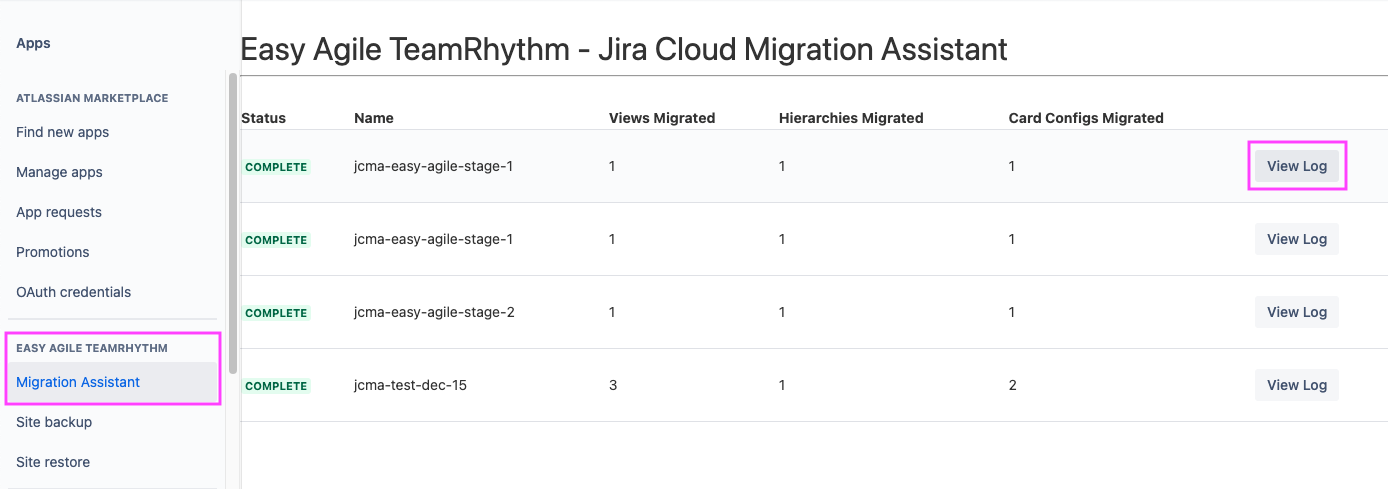Open the Site backup page
The image size is (1388, 489).
point(54,422)
